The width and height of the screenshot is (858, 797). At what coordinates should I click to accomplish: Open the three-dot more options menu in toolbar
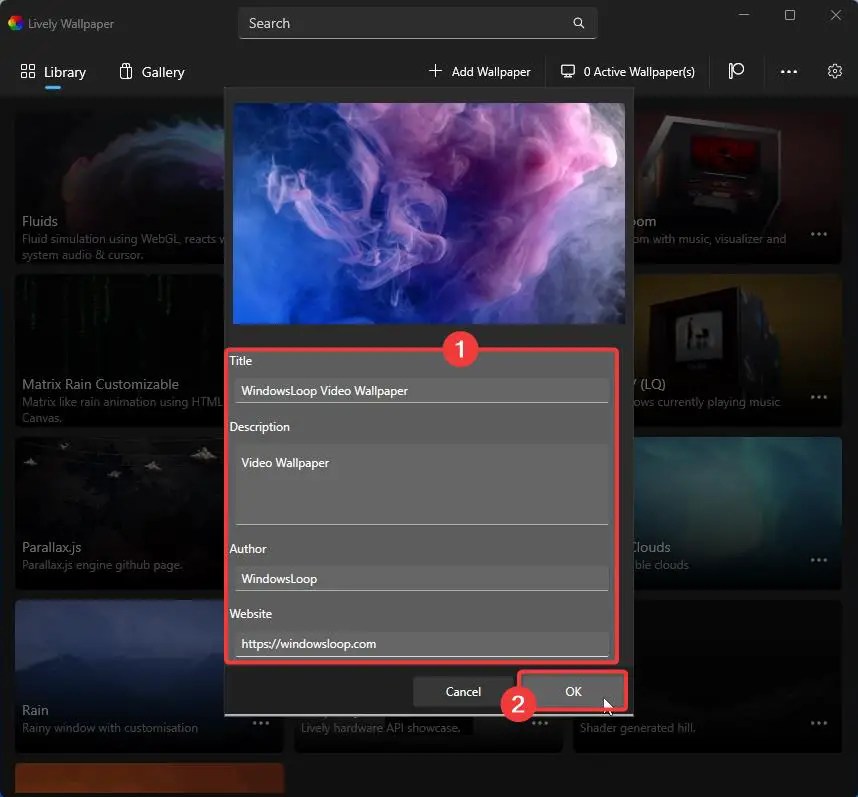click(789, 72)
